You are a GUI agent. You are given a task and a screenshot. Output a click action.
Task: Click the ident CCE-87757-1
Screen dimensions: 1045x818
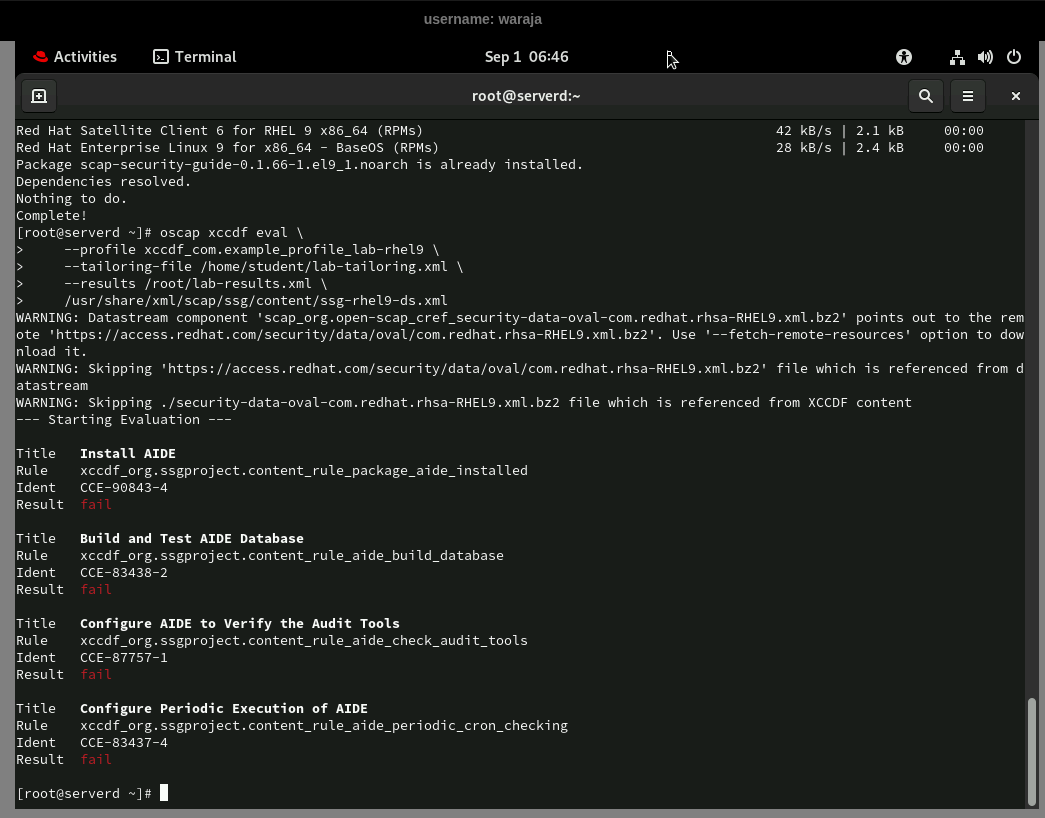pyautogui.click(x=124, y=657)
